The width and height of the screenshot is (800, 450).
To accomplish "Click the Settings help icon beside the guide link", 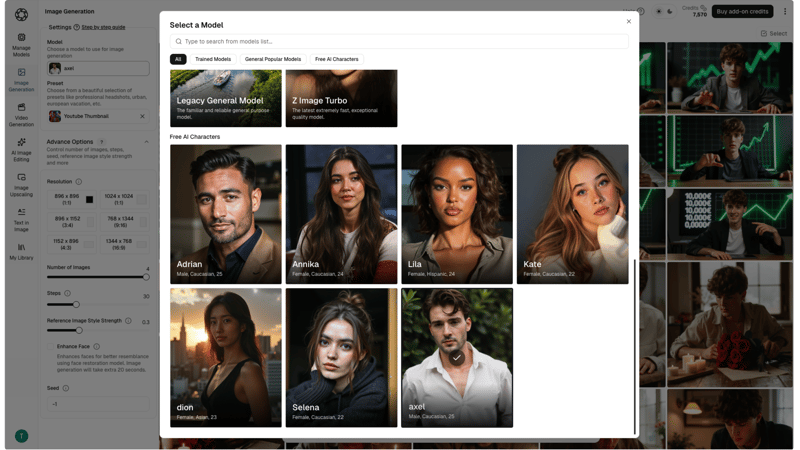I will tap(77, 27).
